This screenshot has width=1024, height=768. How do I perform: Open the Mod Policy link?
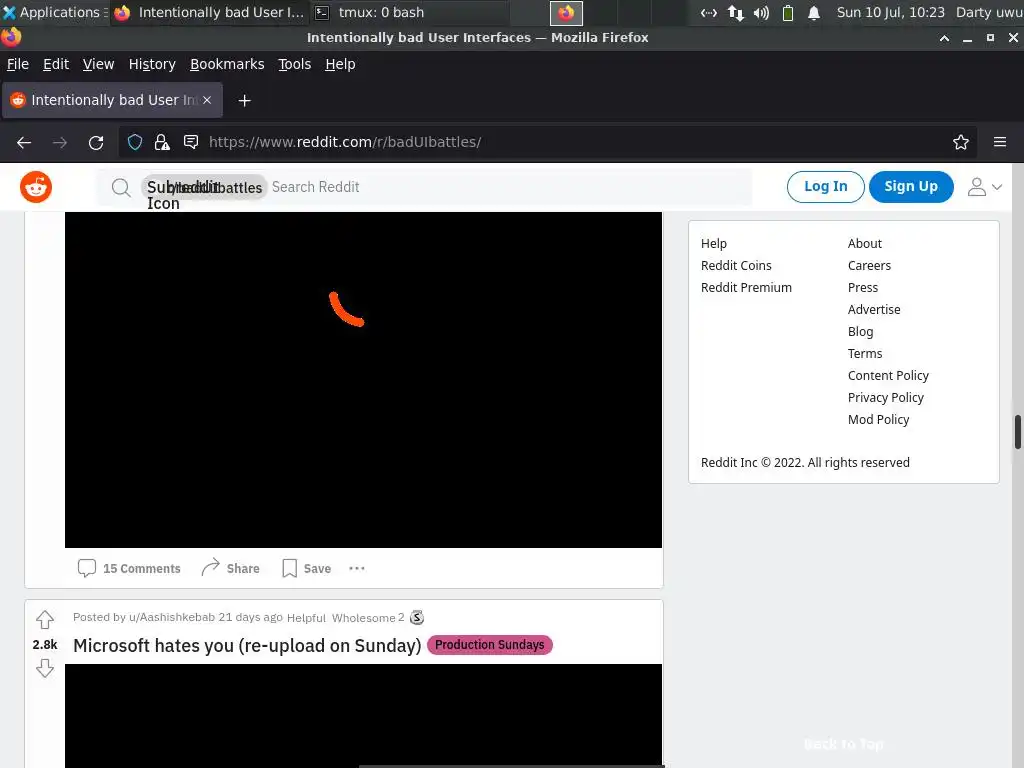tap(878, 419)
